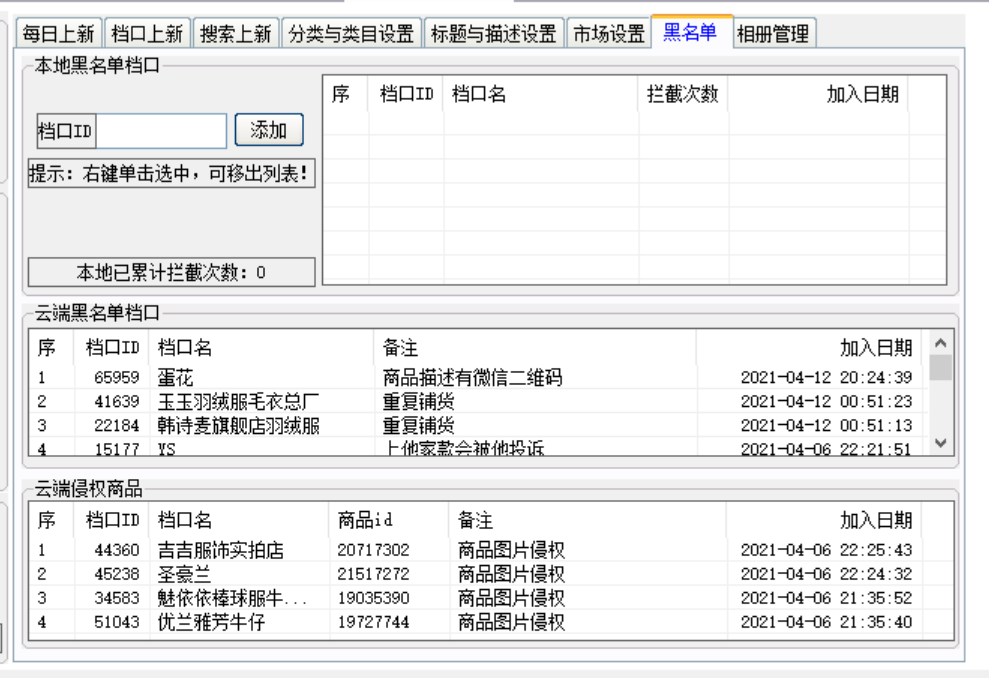Viewport: 989px width, 678px height.
Task: Click the 档口ID input field
Action: point(161,131)
